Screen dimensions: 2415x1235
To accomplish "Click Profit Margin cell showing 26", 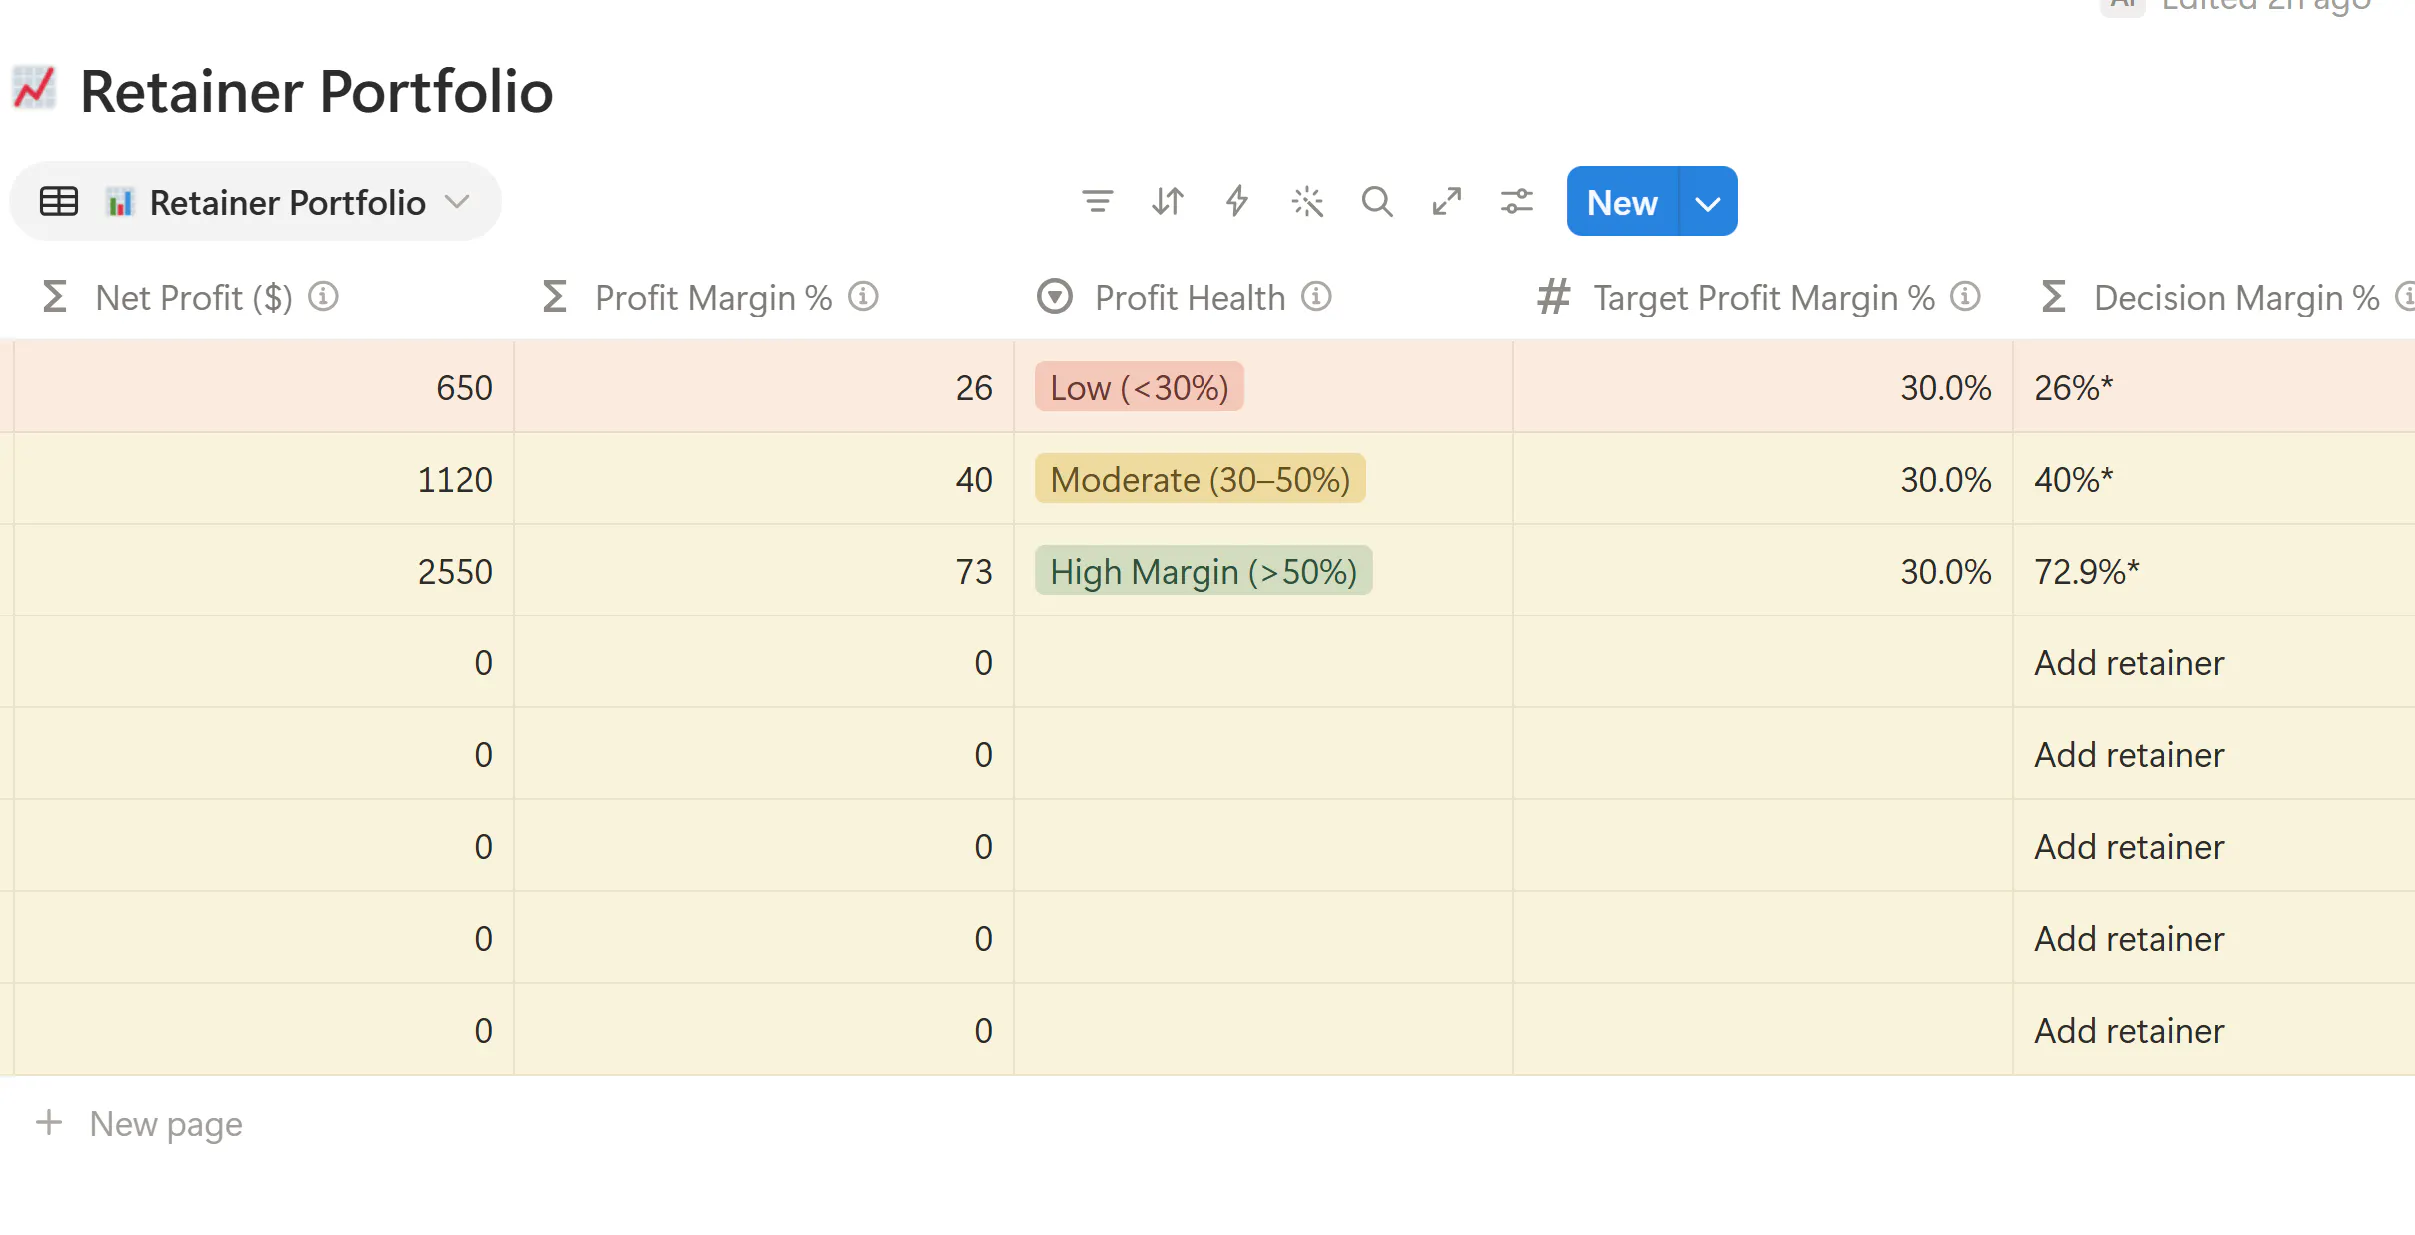I will [x=764, y=387].
